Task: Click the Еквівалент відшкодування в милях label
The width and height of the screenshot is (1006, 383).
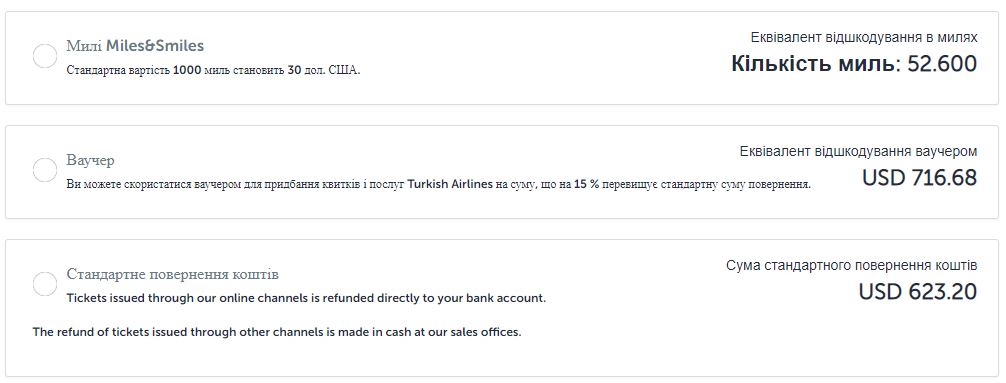Action: pos(864,38)
